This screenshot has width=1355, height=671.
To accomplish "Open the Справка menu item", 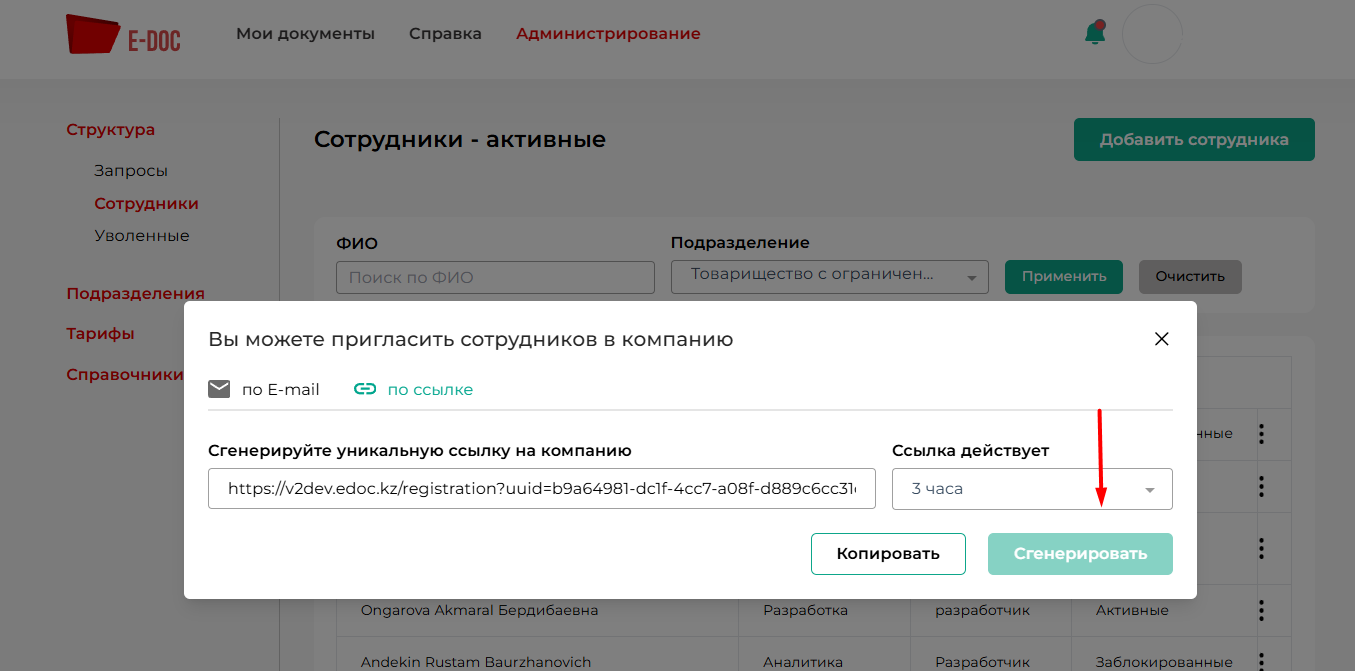I will click(445, 34).
